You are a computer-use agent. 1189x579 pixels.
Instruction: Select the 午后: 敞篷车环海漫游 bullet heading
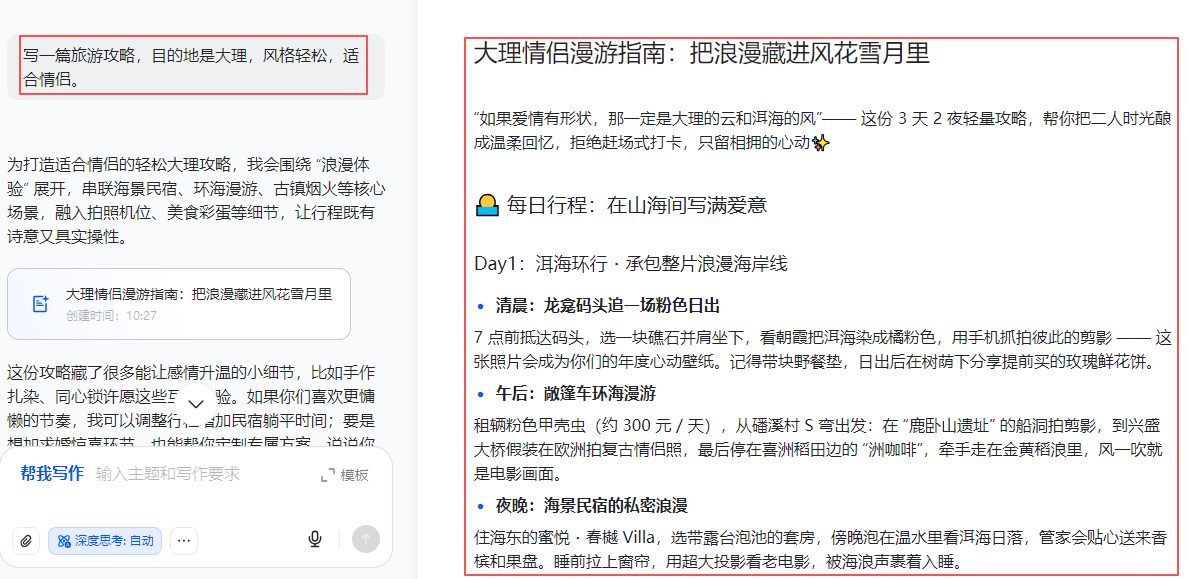(x=575, y=394)
